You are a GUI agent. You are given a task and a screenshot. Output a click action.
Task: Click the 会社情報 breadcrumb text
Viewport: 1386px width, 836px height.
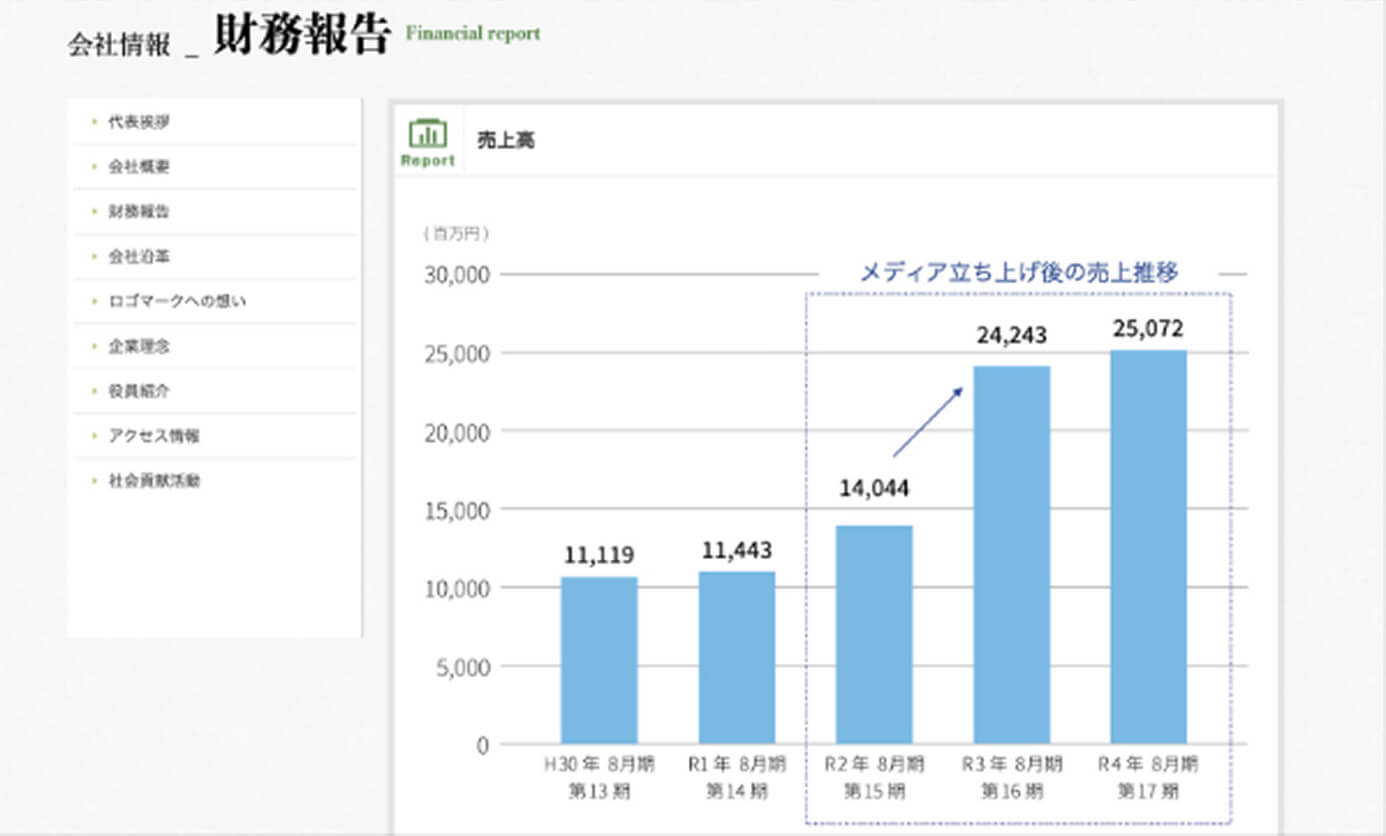pyautogui.click(x=119, y=45)
